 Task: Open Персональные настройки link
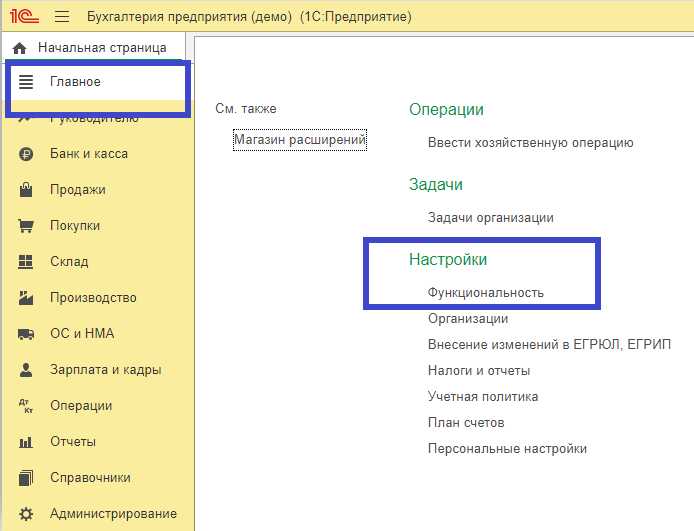click(x=507, y=449)
